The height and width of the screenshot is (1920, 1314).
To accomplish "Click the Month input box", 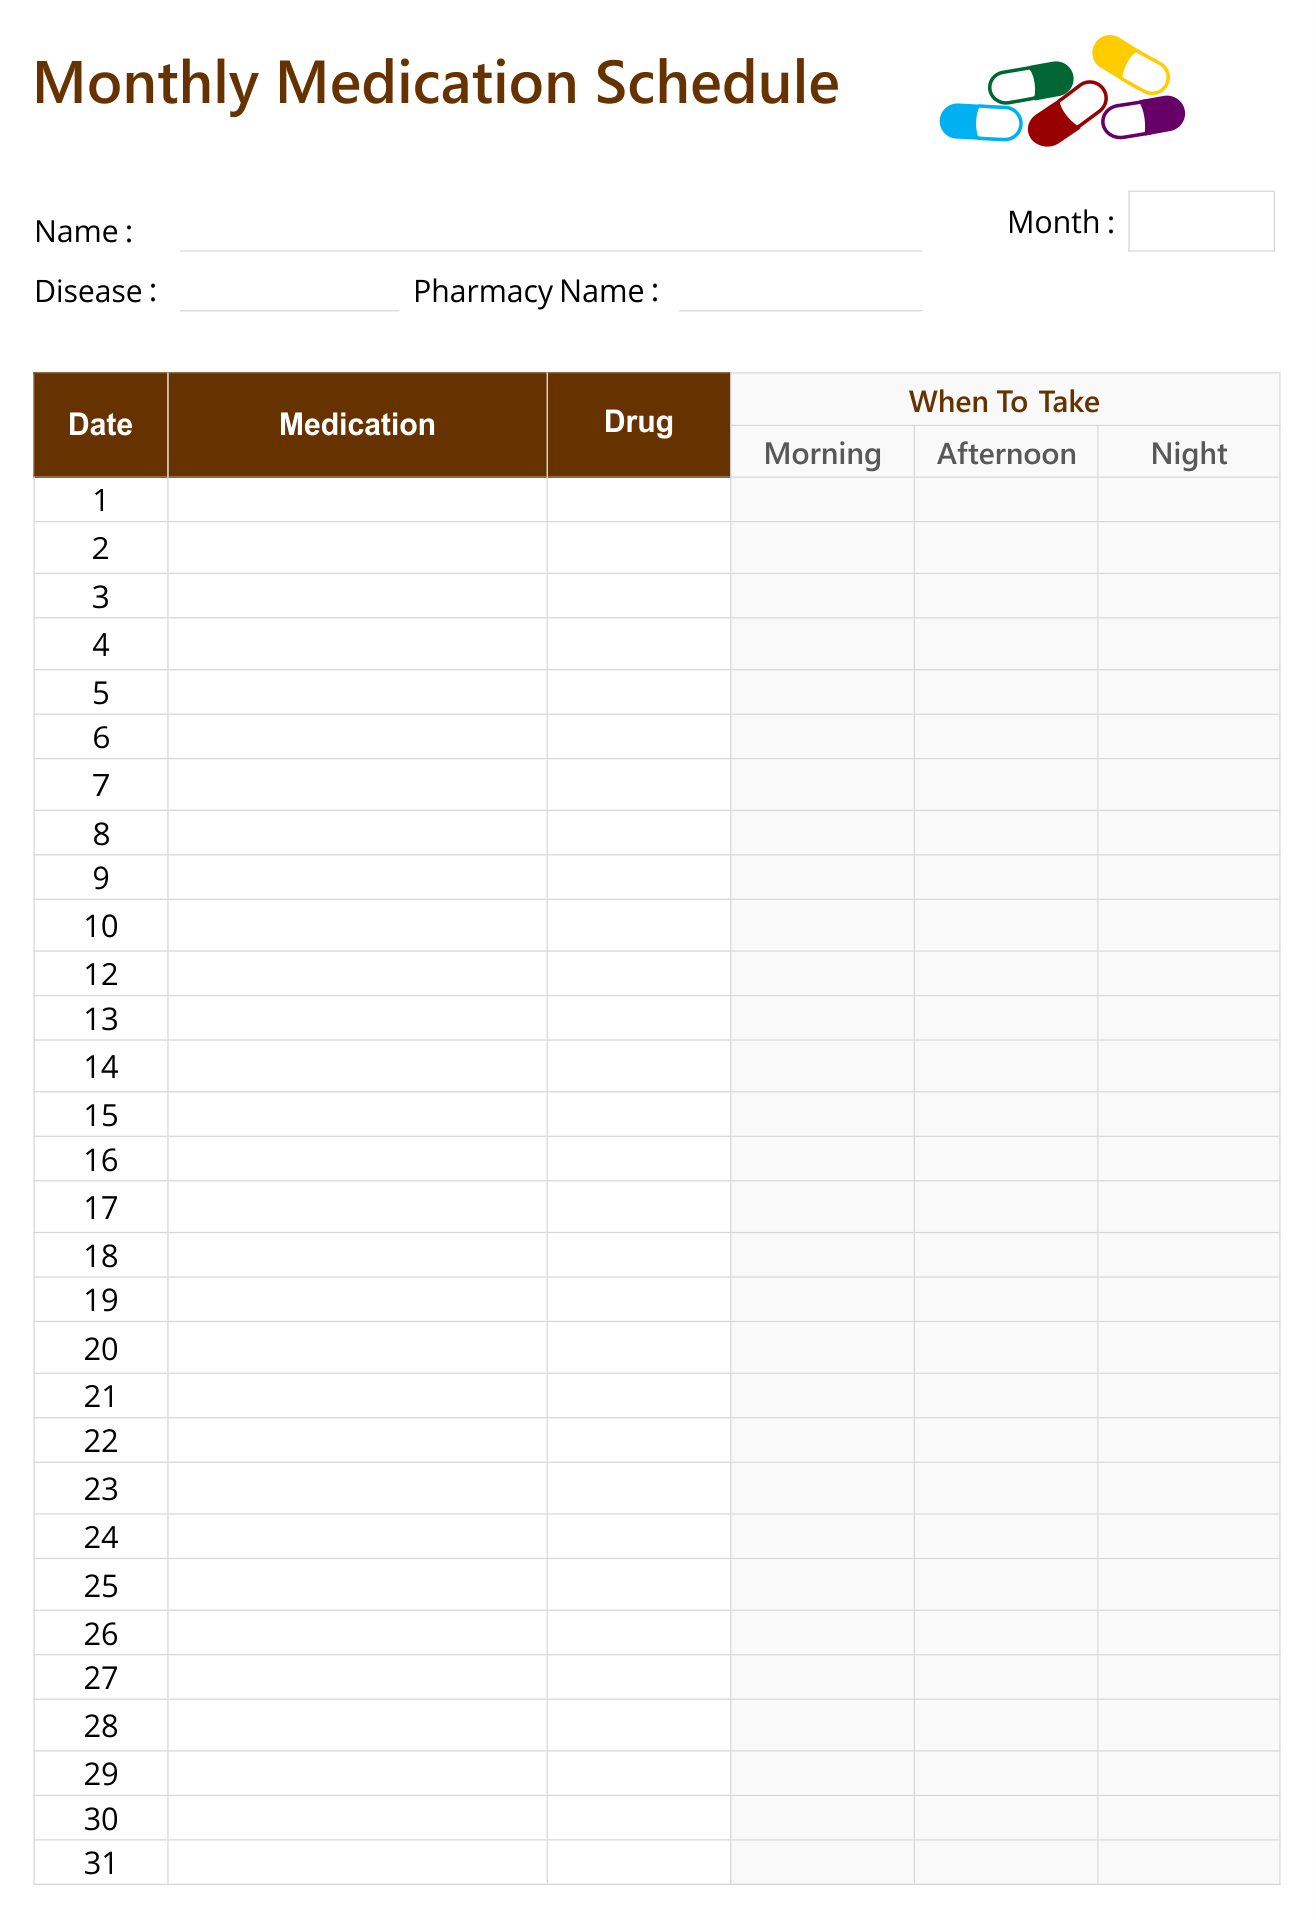I will [1201, 221].
